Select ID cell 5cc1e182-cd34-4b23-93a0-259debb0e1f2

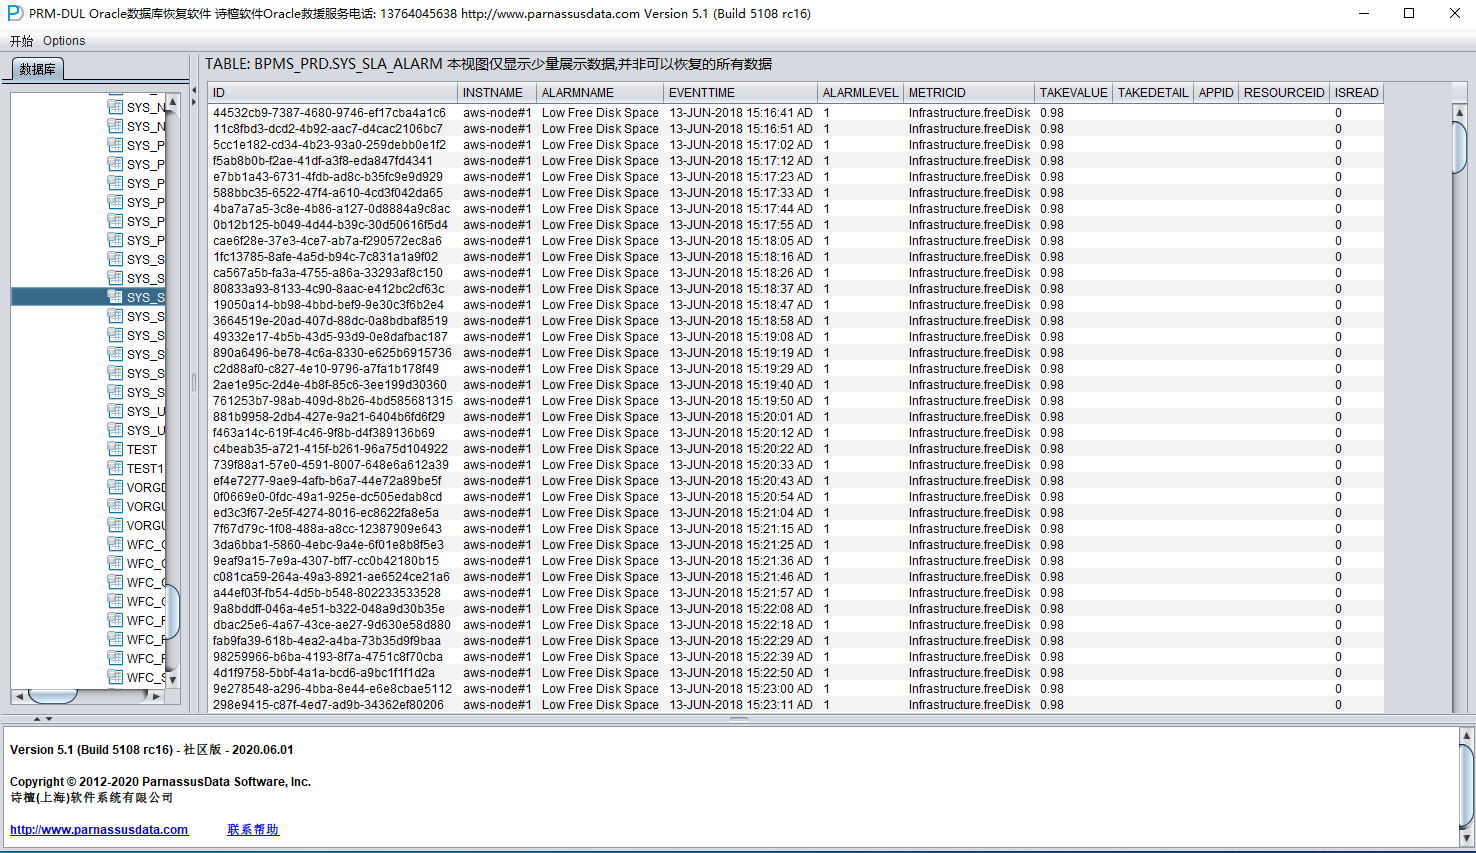click(x=333, y=145)
